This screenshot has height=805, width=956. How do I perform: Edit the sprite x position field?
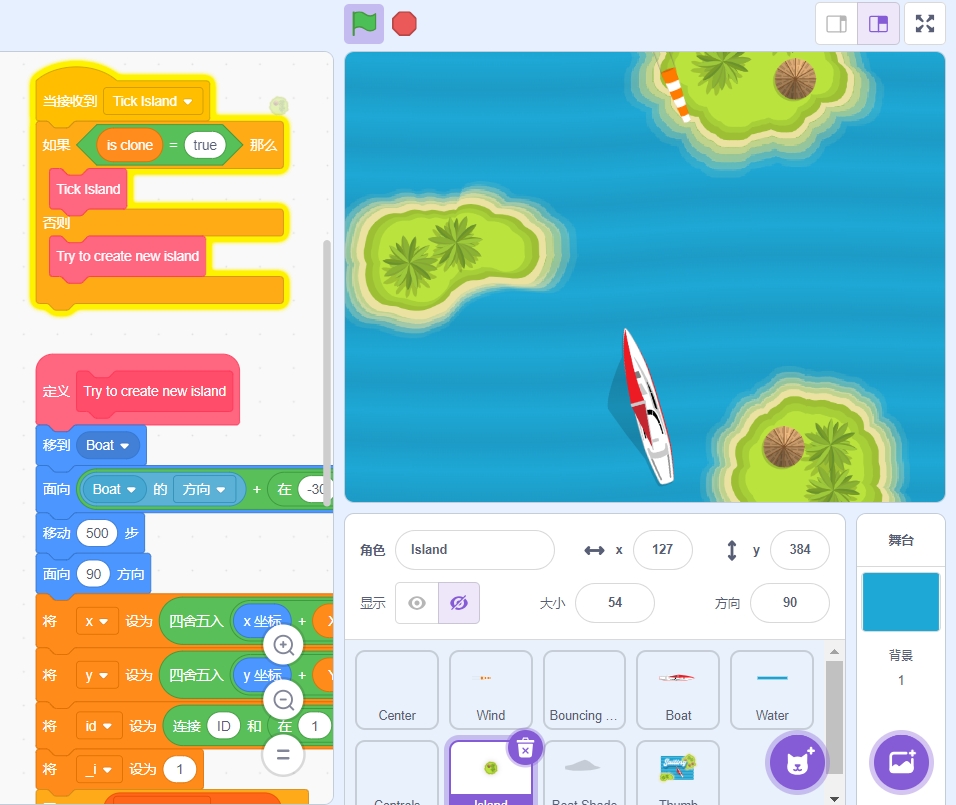[x=663, y=549]
